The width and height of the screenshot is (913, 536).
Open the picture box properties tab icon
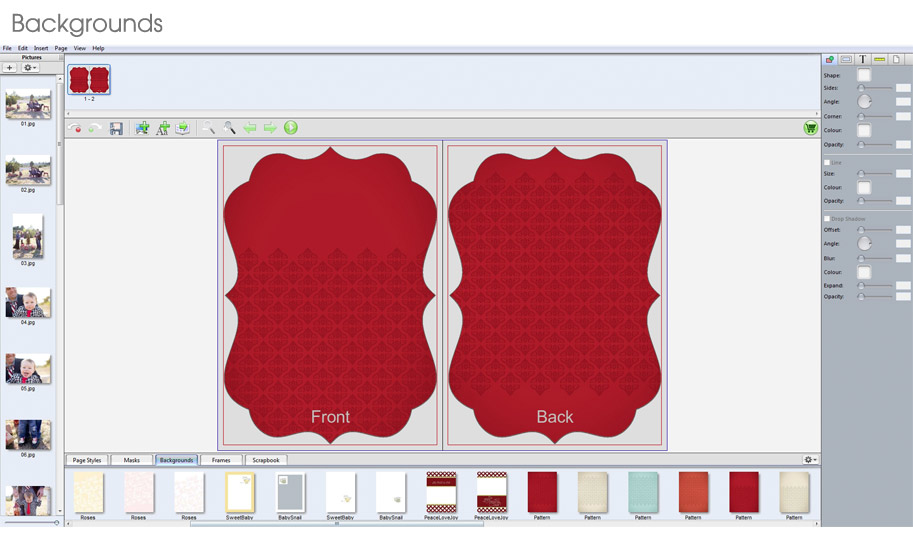[x=846, y=59]
